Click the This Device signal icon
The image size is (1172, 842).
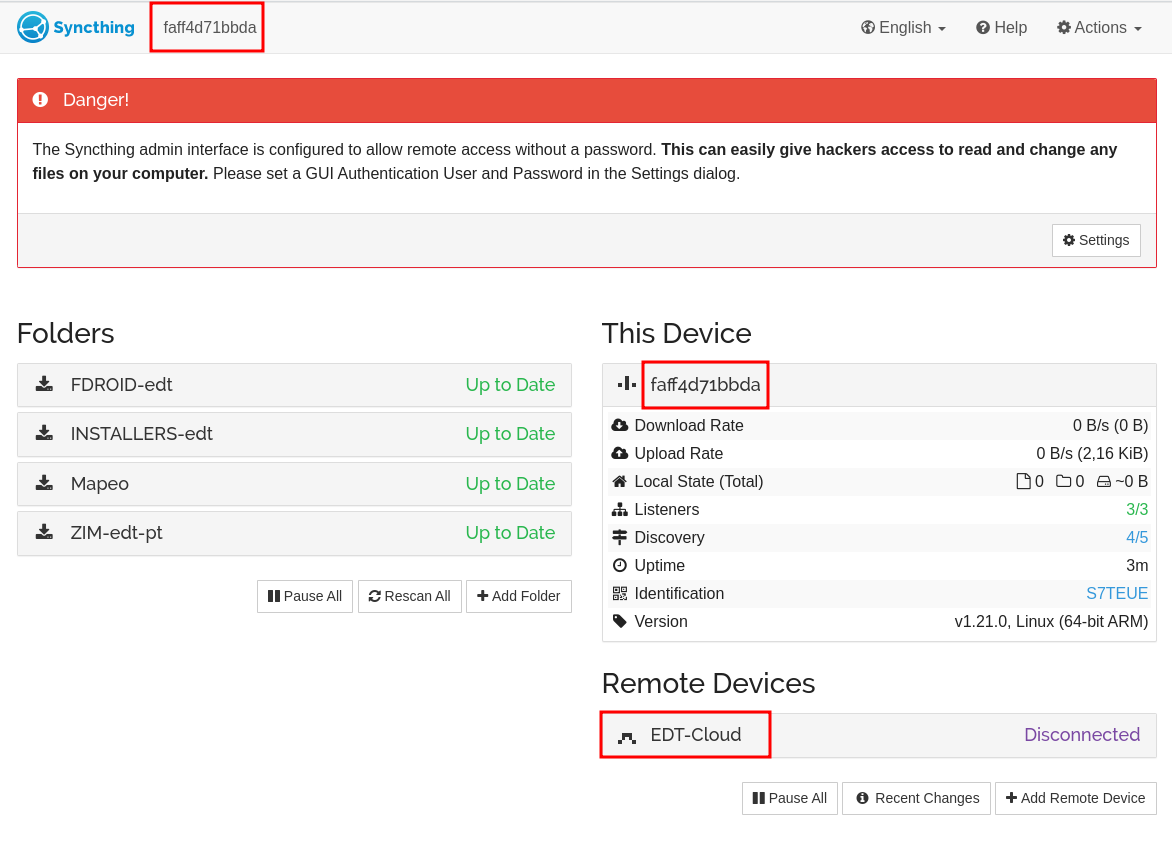[x=627, y=384]
